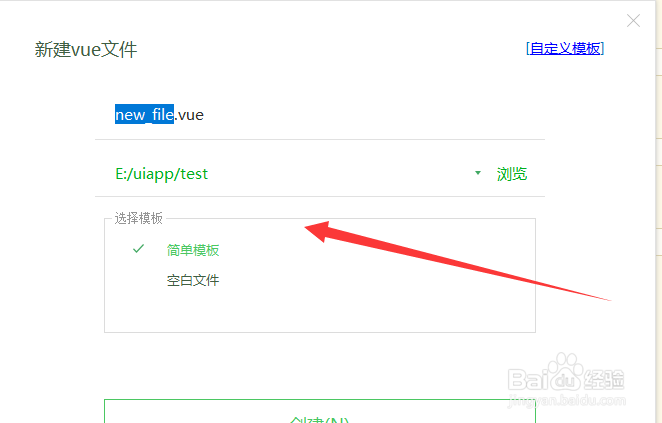Image resolution: width=662 pixels, height=423 pixels.
Task: Select the 空白文件 template
Action: click(193, 280)
